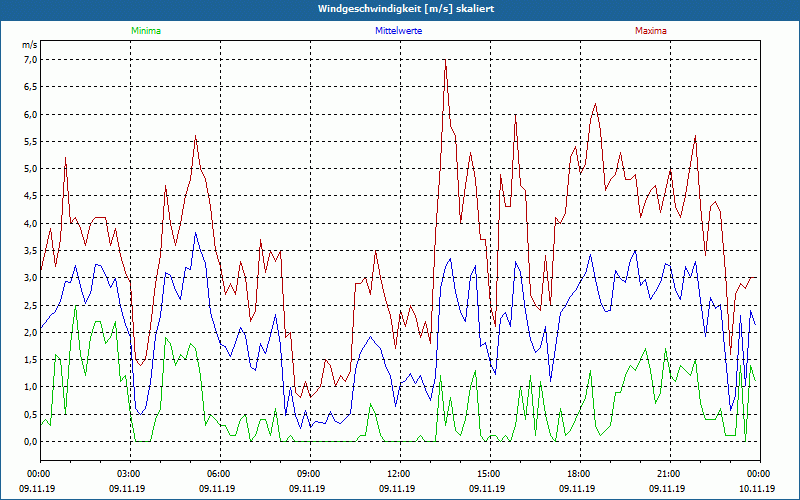Click the 21:00 time axis label

coord(667,474)
